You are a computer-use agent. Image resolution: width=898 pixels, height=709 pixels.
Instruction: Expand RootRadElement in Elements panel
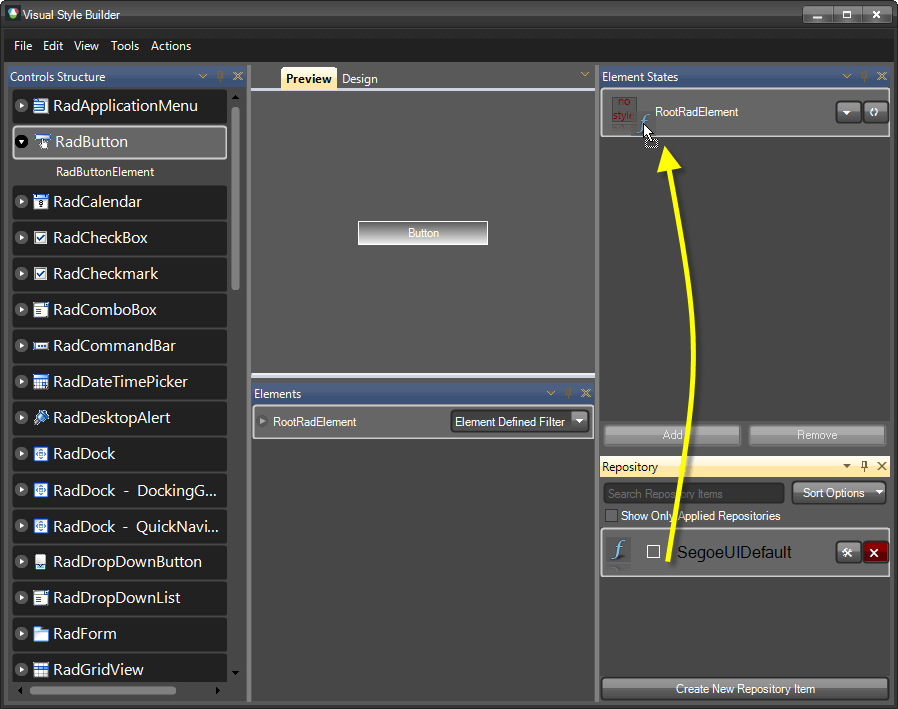[x=263, y=421]
